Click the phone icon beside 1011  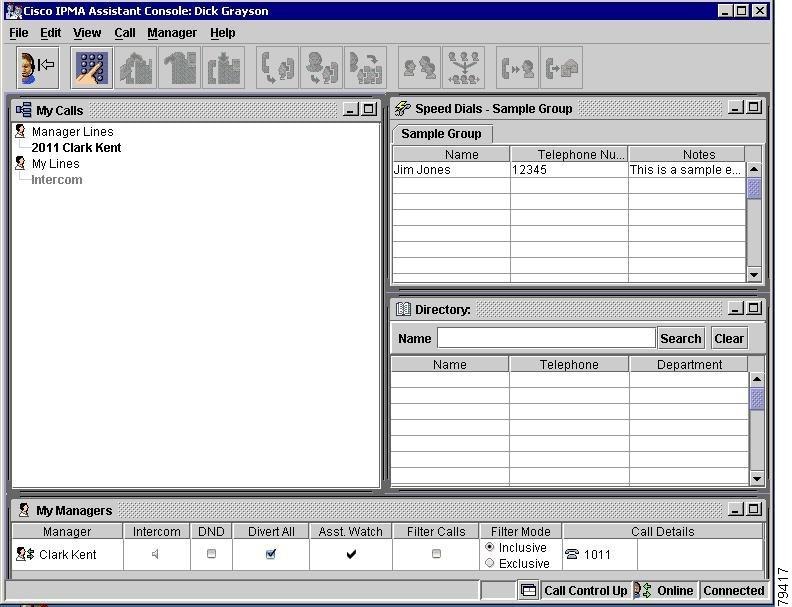click(x=572, y=554)
